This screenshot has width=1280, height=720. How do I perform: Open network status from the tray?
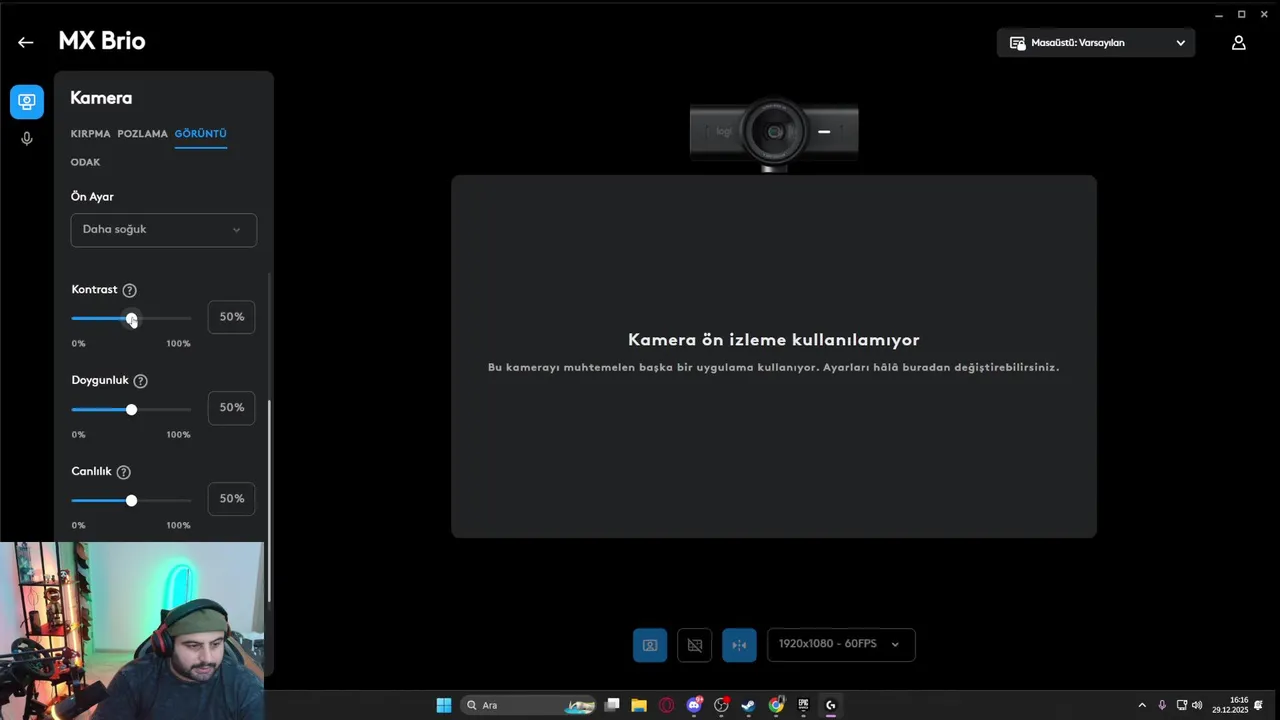pyautogui.click(x=1182, y=705)
